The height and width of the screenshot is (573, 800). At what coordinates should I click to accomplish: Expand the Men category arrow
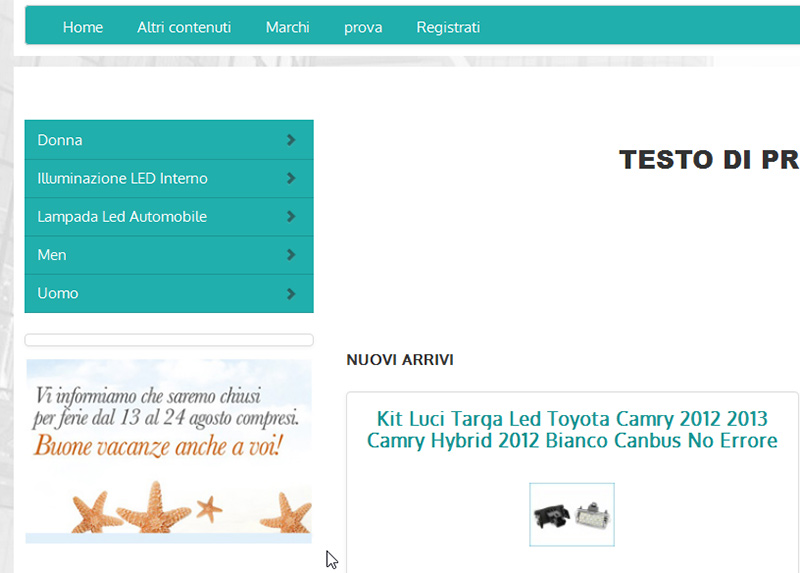291,255
